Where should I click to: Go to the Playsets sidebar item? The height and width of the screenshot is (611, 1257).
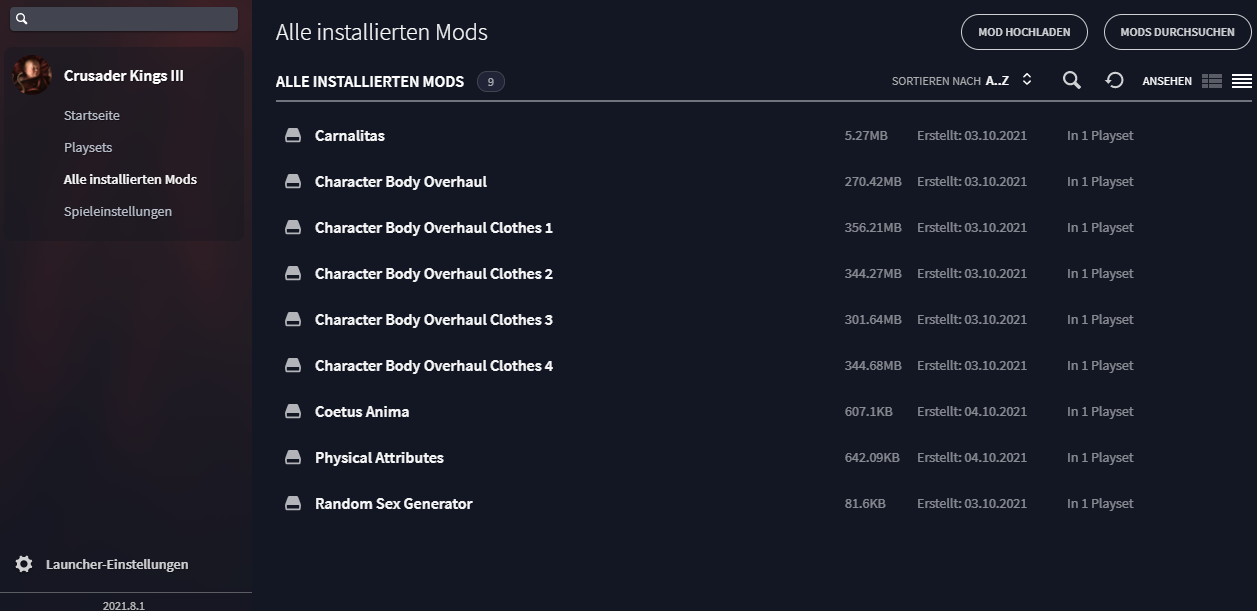click(x=88, y=147)
